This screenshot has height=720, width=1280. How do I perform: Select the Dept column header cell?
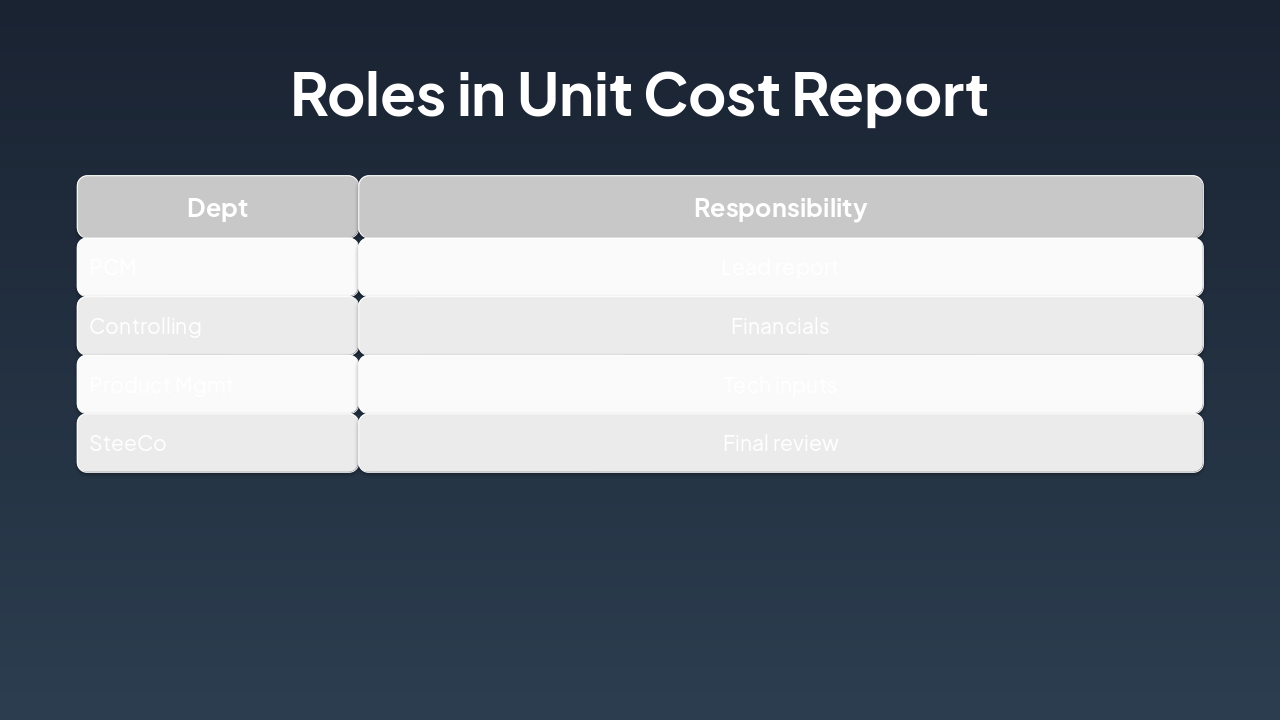pyautogui.click(x=217, y=207)
